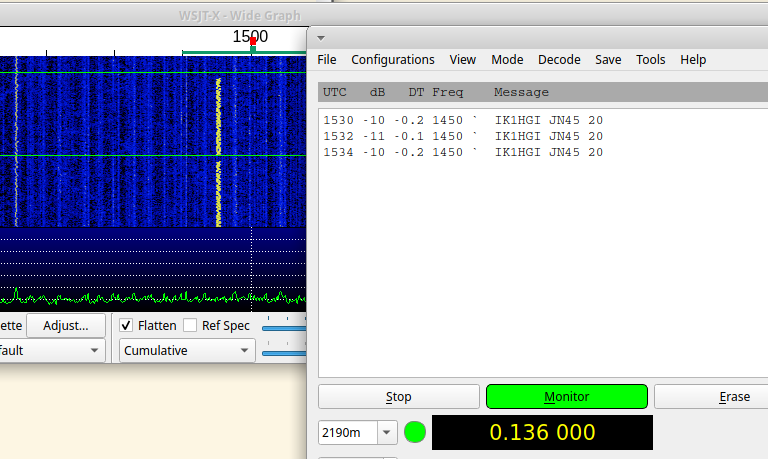
Task: Click the 1530 IK1HGI JN45 20 decode line
Action: click(x=463, y=120)
